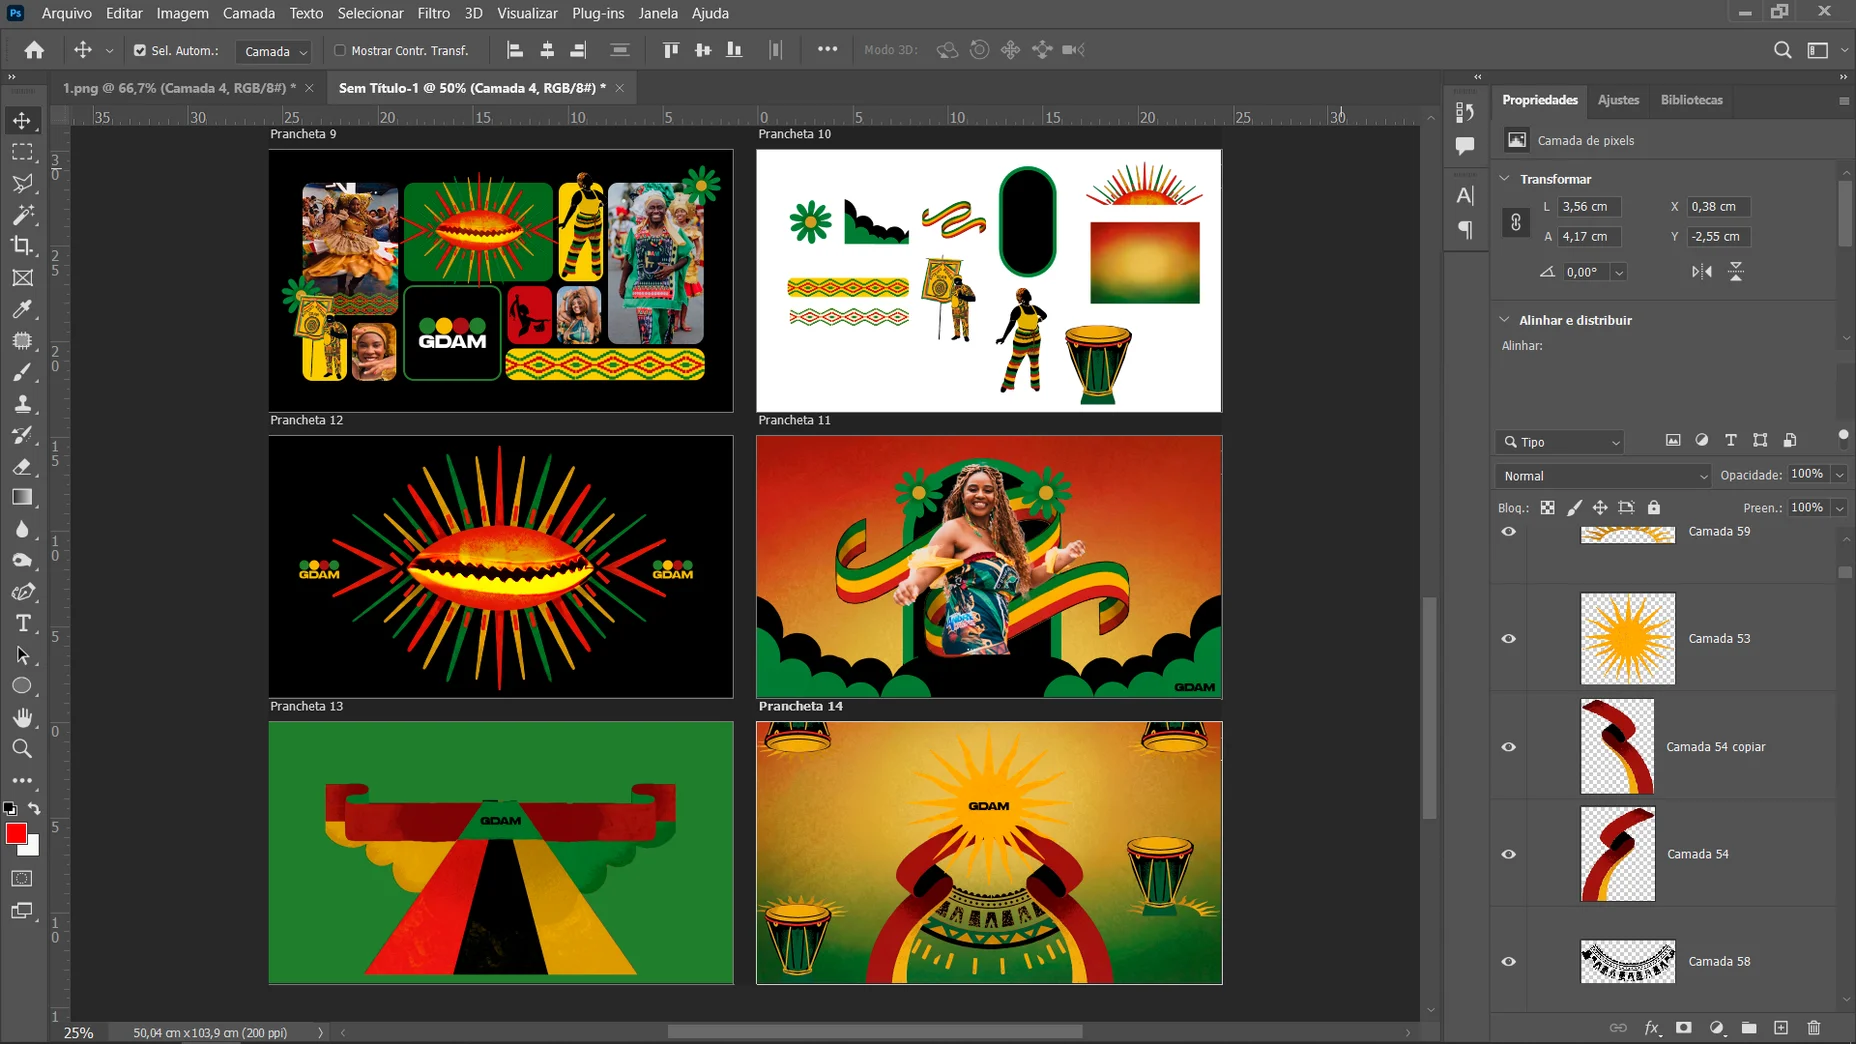The width and height of the screenshot is (1856, 1044).
Task: Enable the Mostrar Contr. Transf. checkbox
Action: point(340,50)
